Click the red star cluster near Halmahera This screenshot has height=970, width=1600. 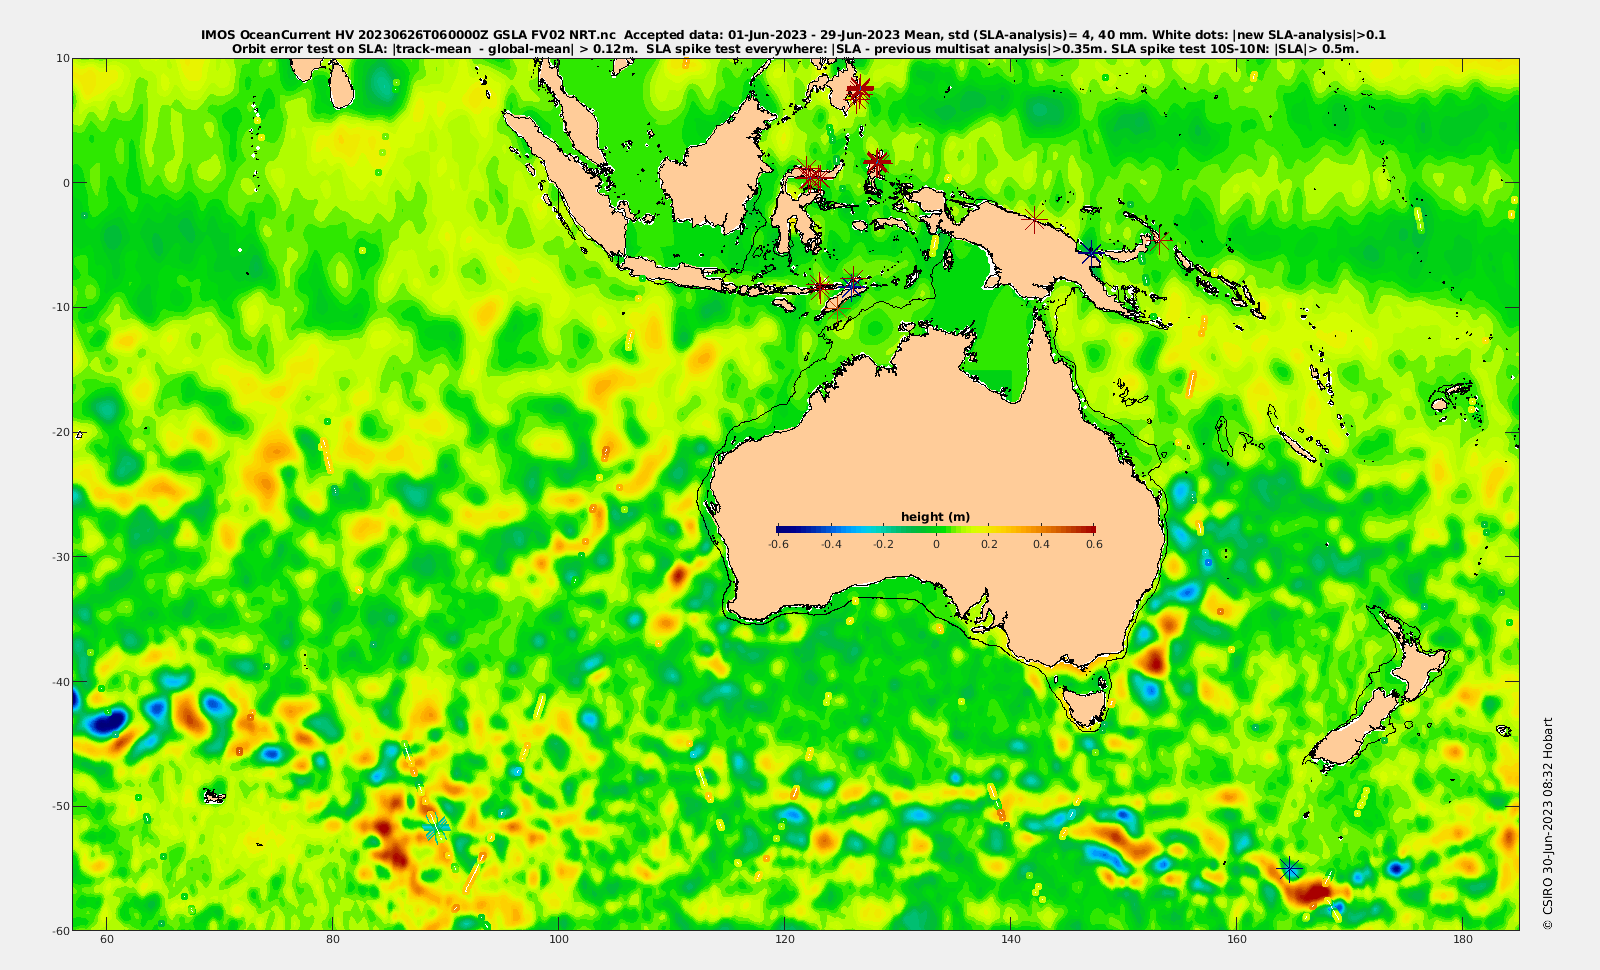(877, 161)
